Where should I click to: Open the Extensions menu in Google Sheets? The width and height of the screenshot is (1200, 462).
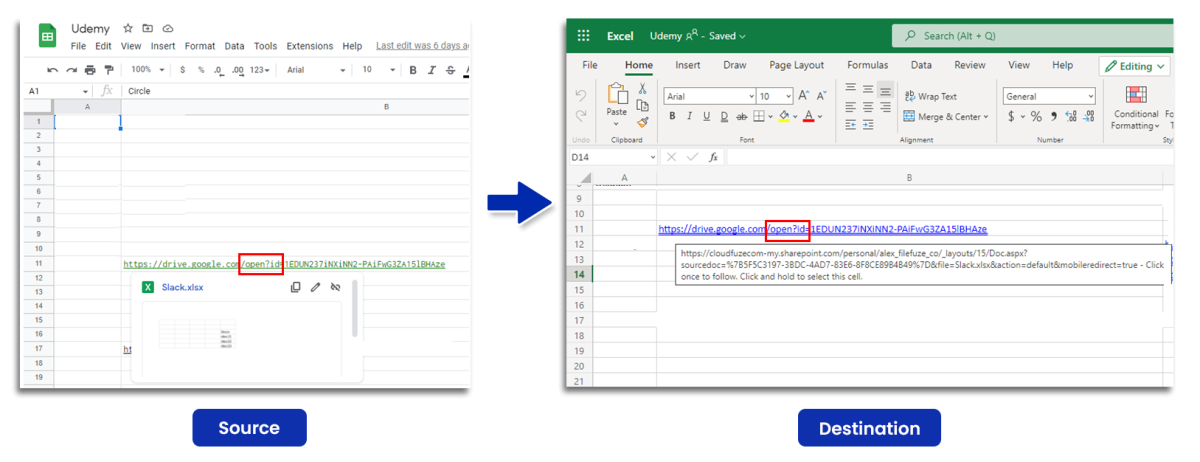309,46
